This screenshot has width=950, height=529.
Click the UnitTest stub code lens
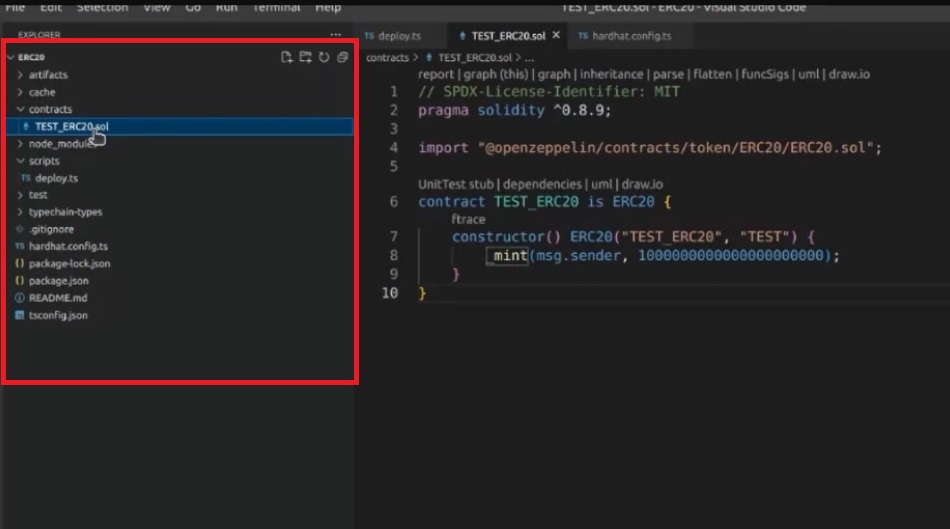tap(455, 184)
